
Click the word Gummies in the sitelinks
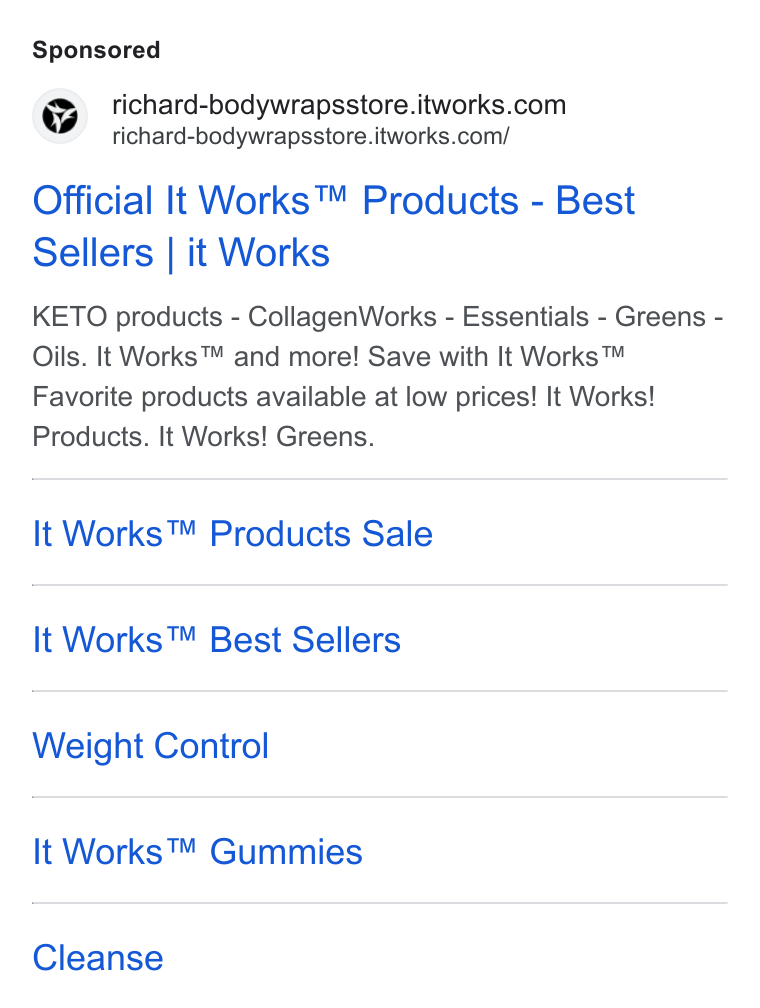(286, 852)
